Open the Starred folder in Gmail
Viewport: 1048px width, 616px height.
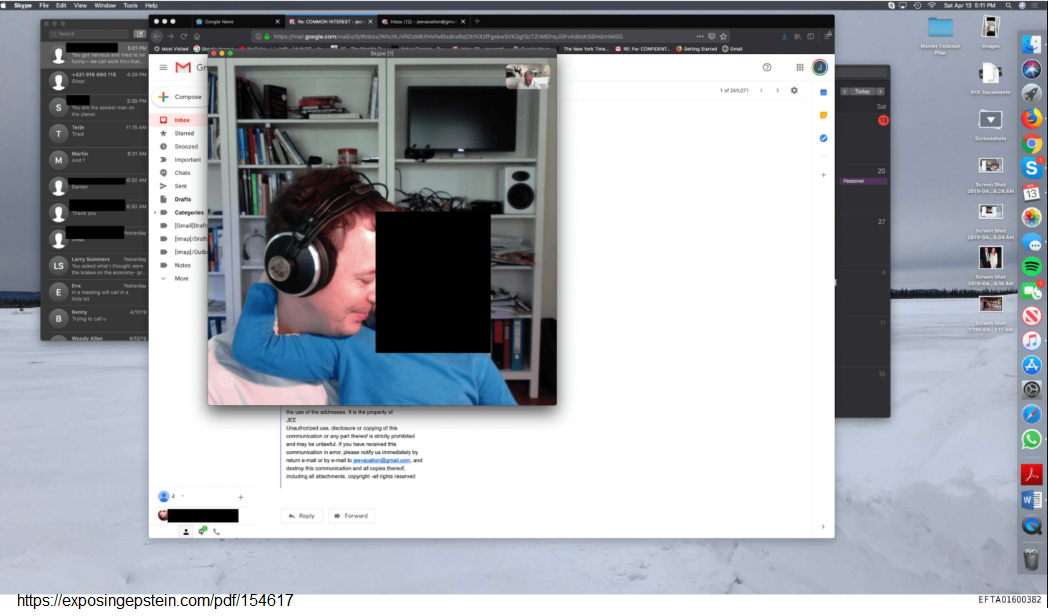[184, 134]
